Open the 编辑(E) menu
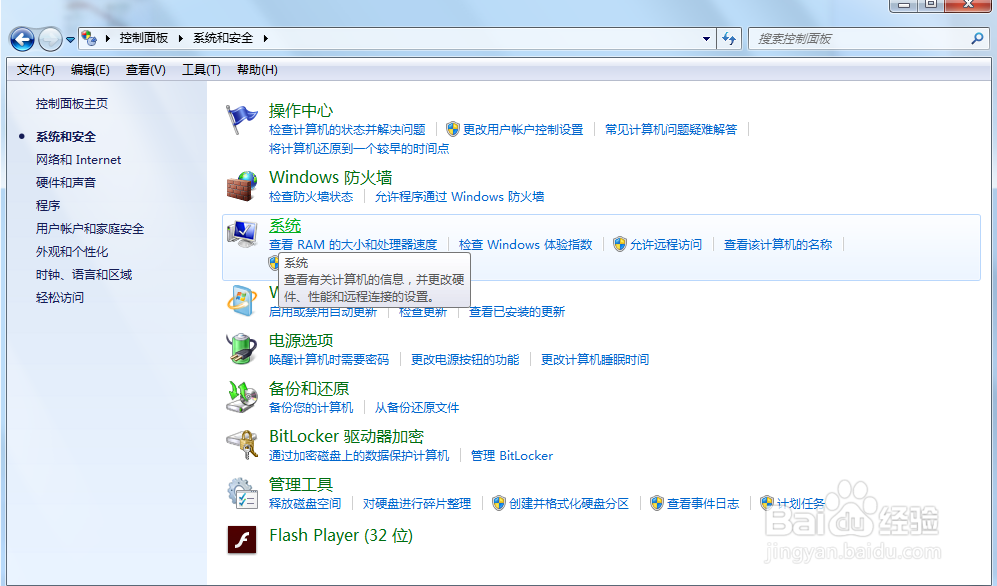The image size is (997, 586). coord(90,70)
